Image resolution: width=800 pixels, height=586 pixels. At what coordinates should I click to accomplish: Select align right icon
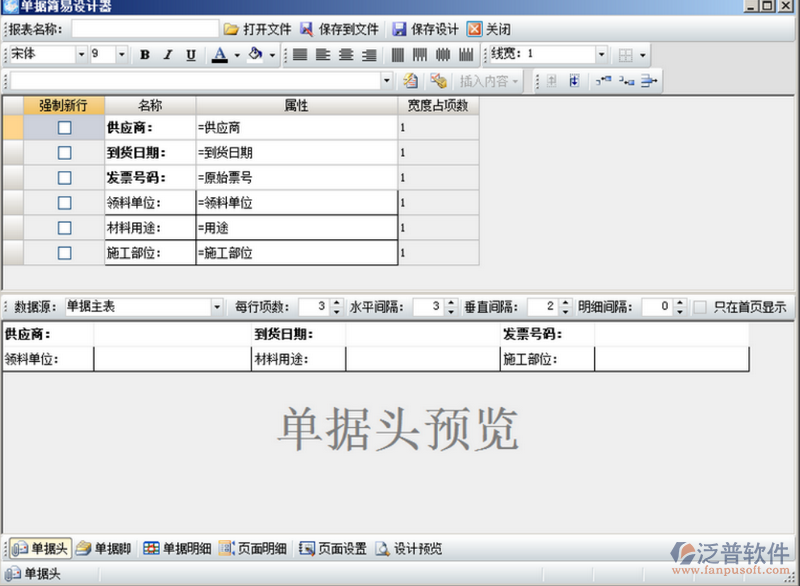[369, 55]
